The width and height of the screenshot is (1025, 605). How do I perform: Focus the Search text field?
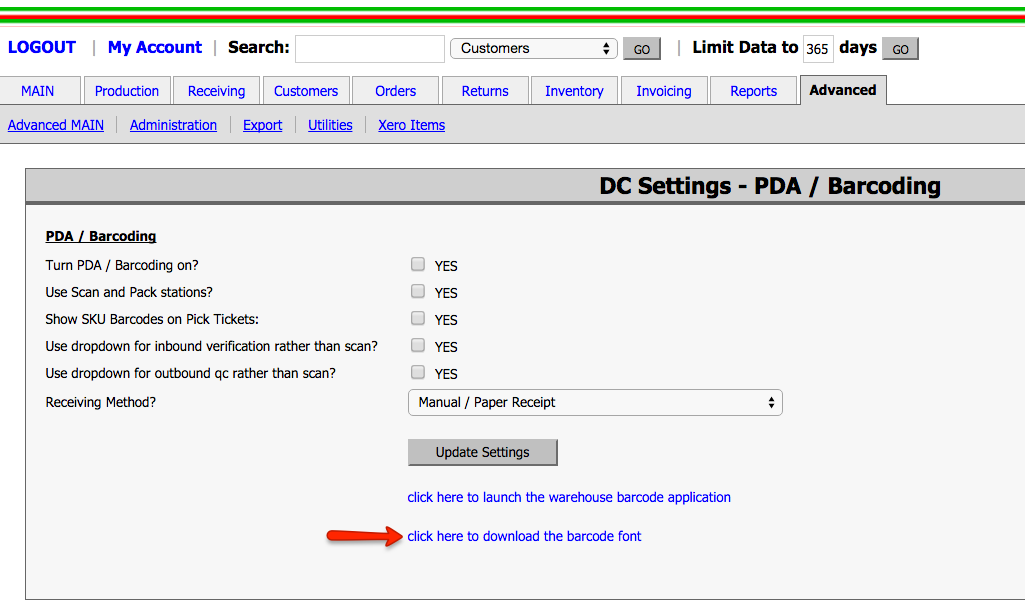click(370, 49)
